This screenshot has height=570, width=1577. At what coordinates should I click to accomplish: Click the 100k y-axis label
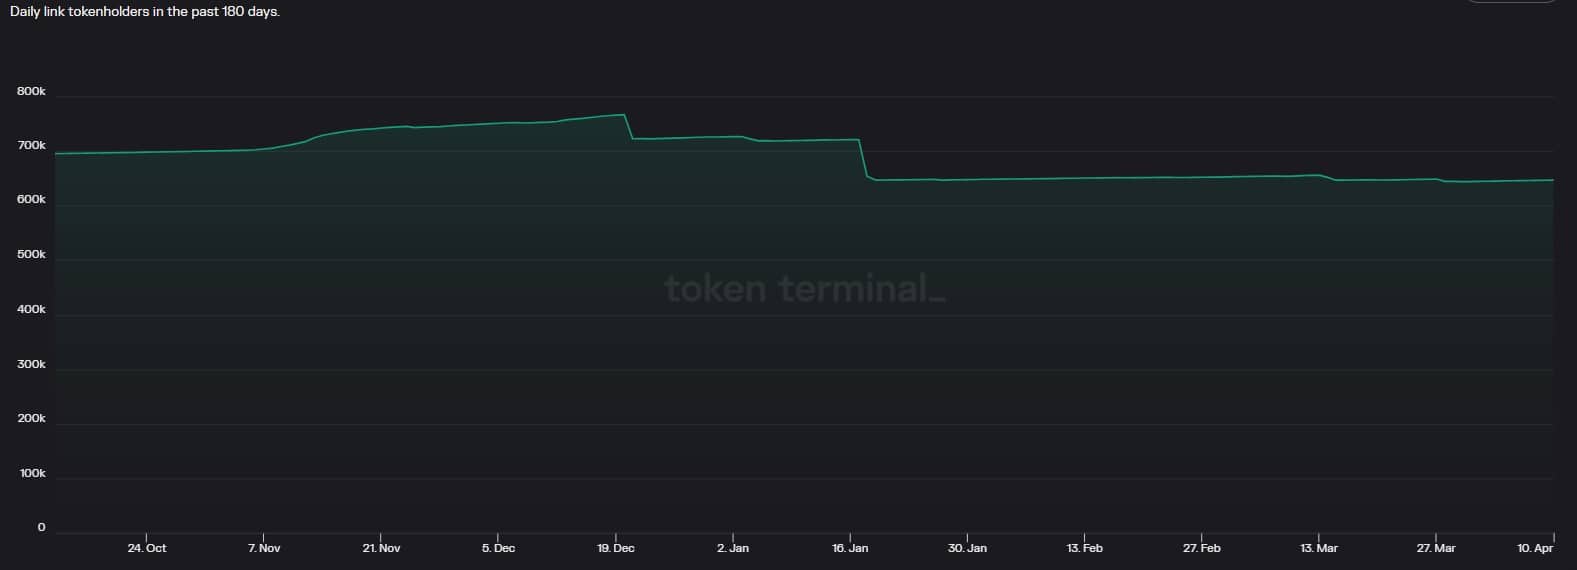(32, 473)
